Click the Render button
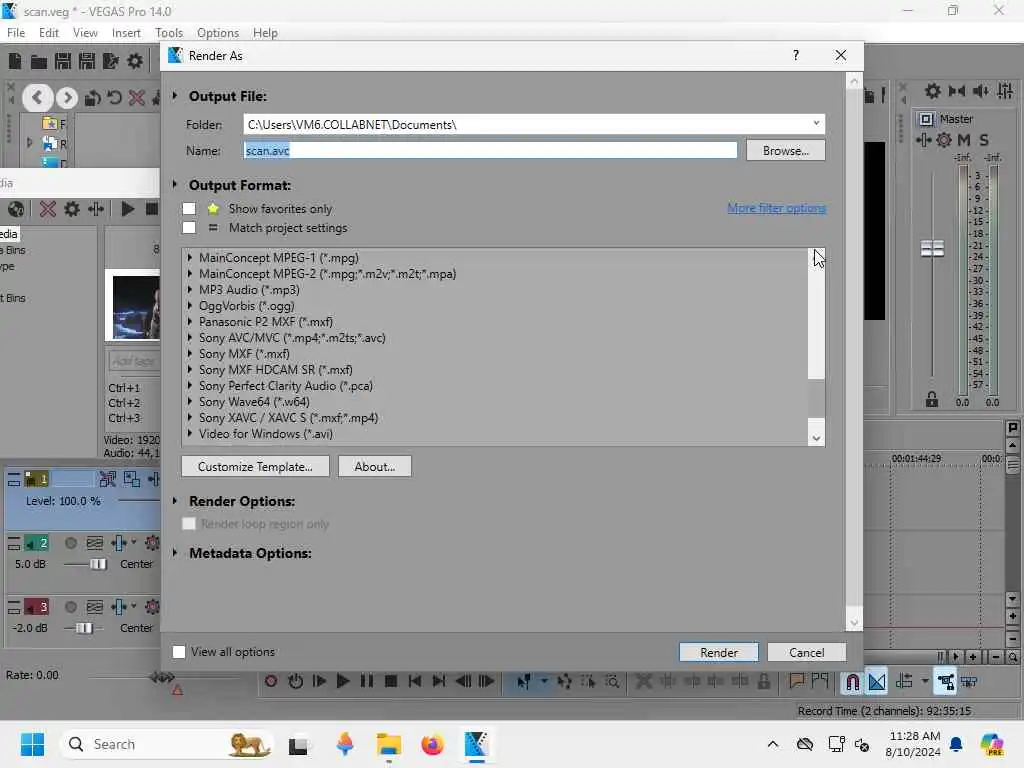1024x768 pixels. (x=719, y=652)
